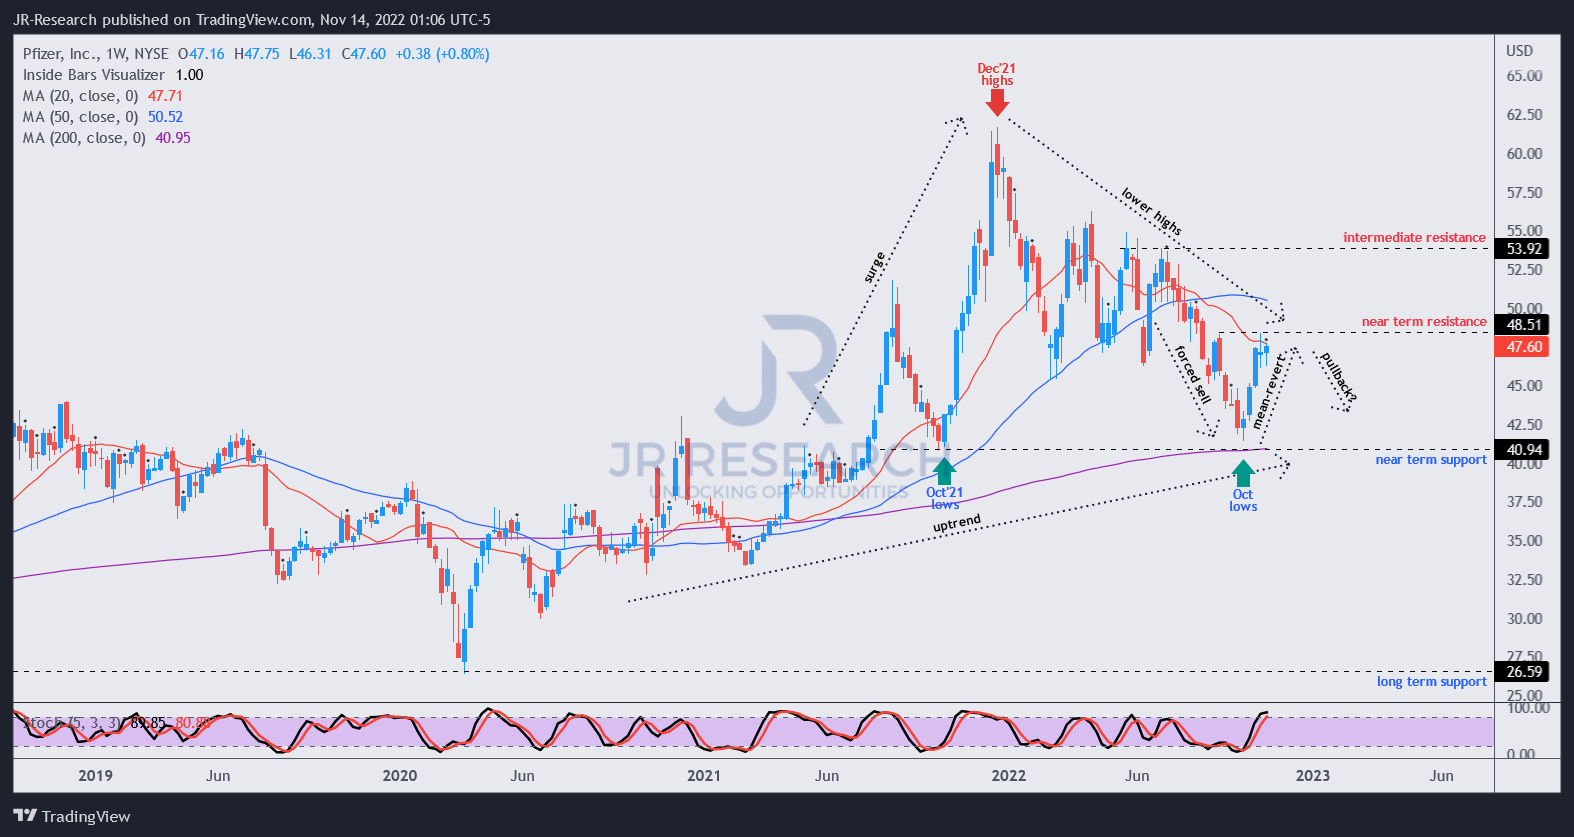1574x837 pixels.
Task: Select the lower highs annotation text
Action: pyautogui.click(x=1151, y=211)
